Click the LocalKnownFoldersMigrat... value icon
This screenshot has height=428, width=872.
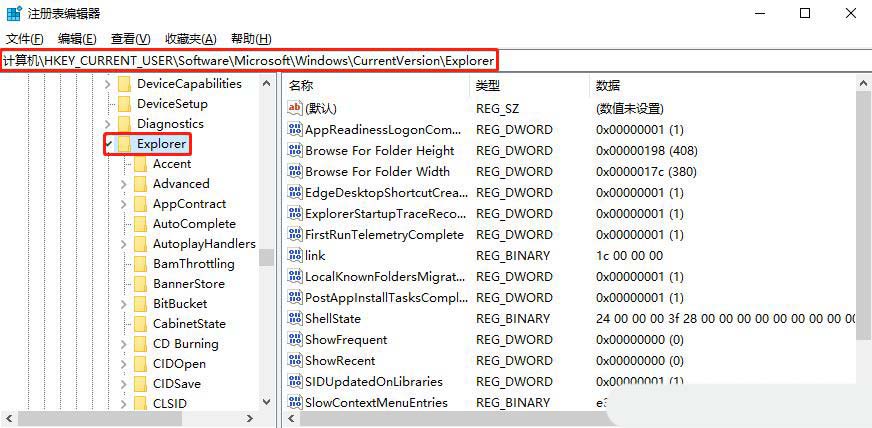click(295, 277)
